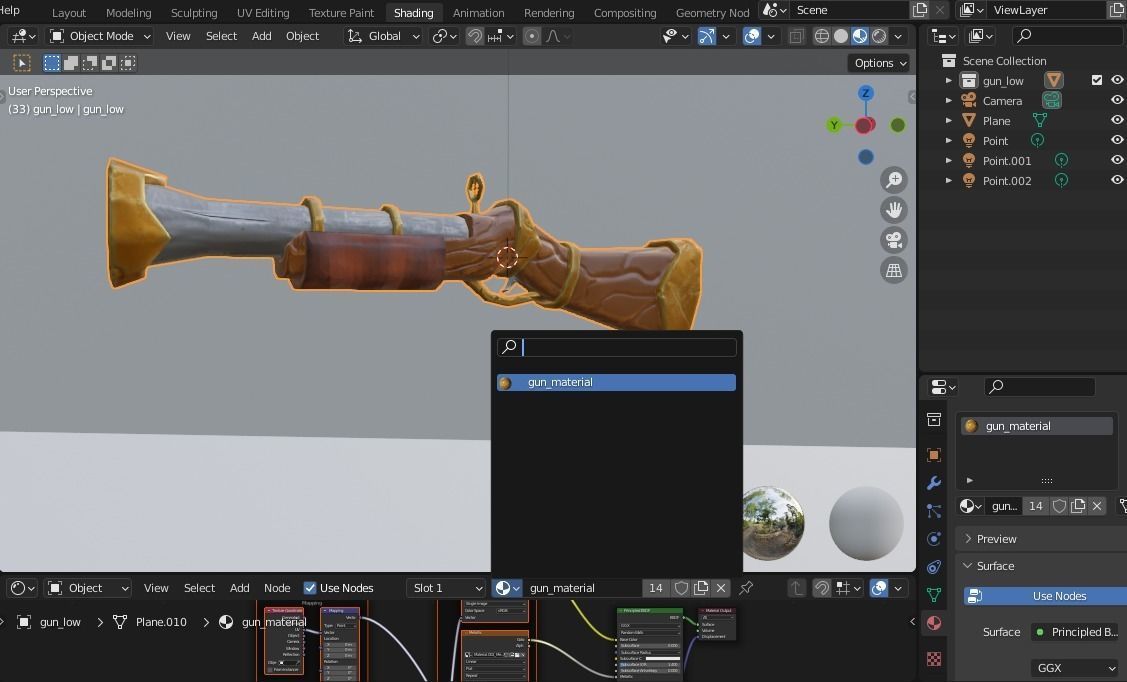Open the Material properties tab icon

(934, 623)
